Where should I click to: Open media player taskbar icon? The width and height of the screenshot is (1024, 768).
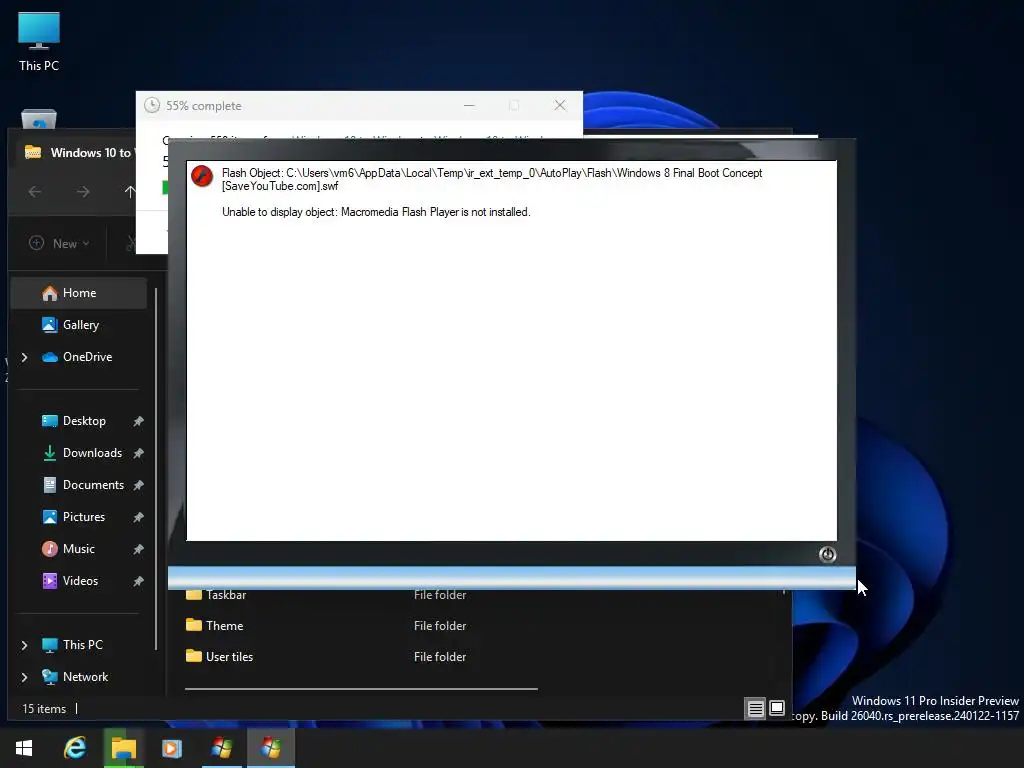tap(172, 748)
